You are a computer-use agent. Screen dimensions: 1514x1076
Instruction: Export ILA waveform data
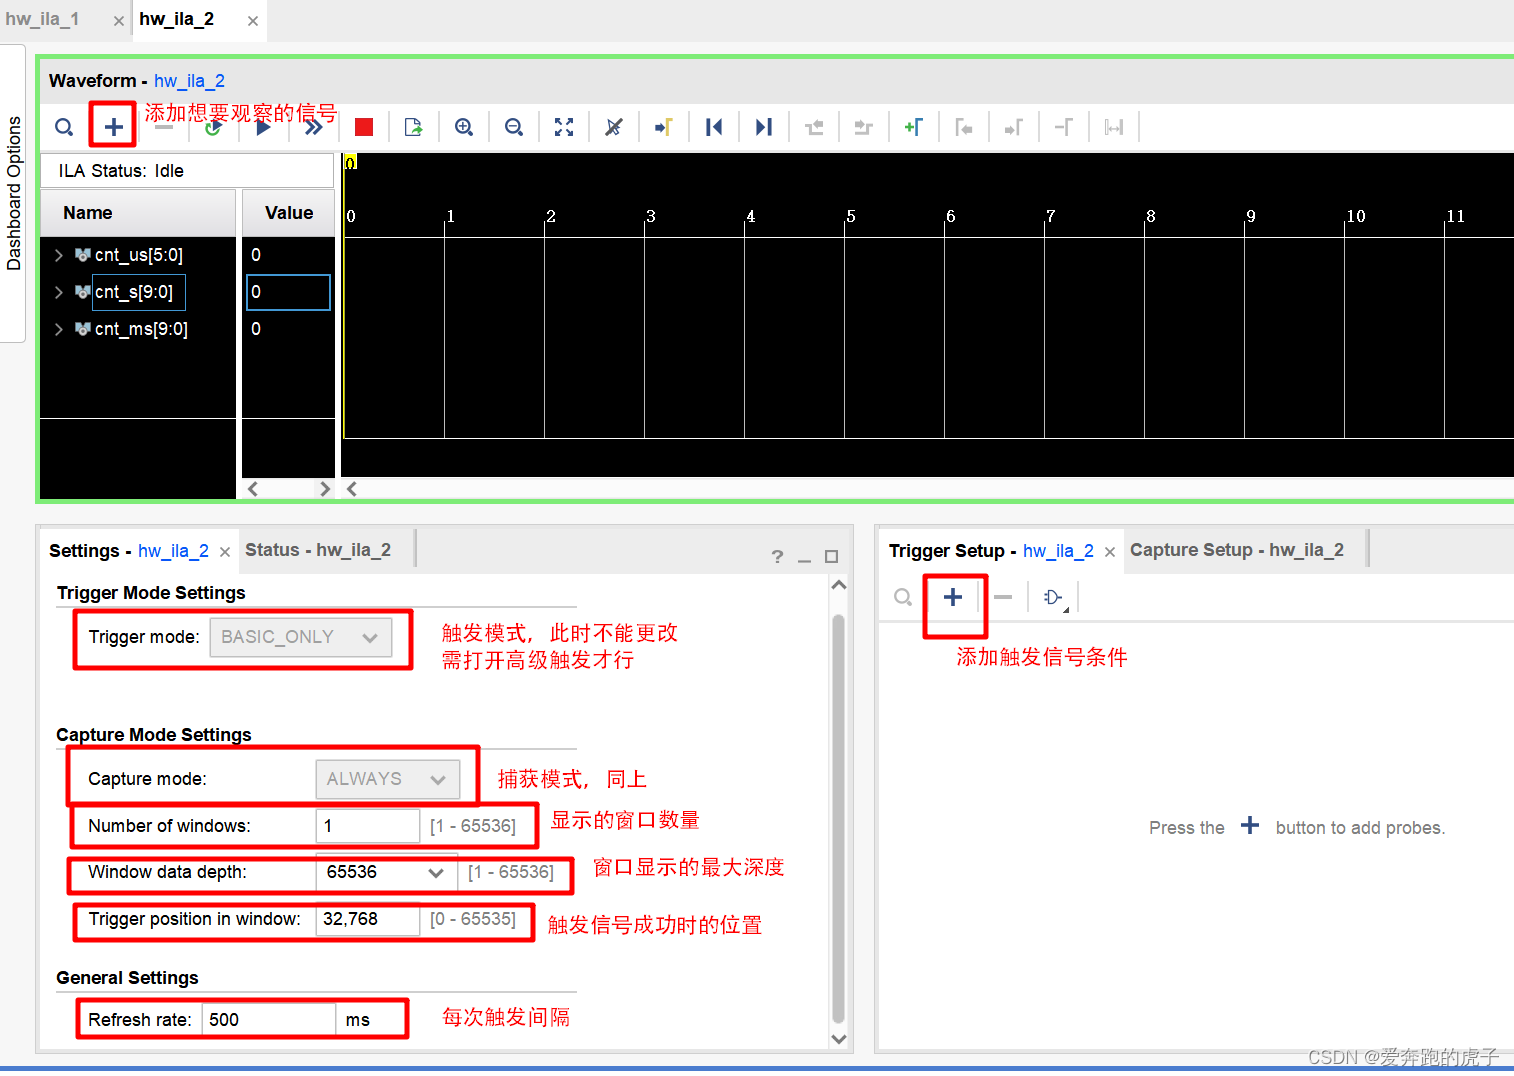point(413,126)
